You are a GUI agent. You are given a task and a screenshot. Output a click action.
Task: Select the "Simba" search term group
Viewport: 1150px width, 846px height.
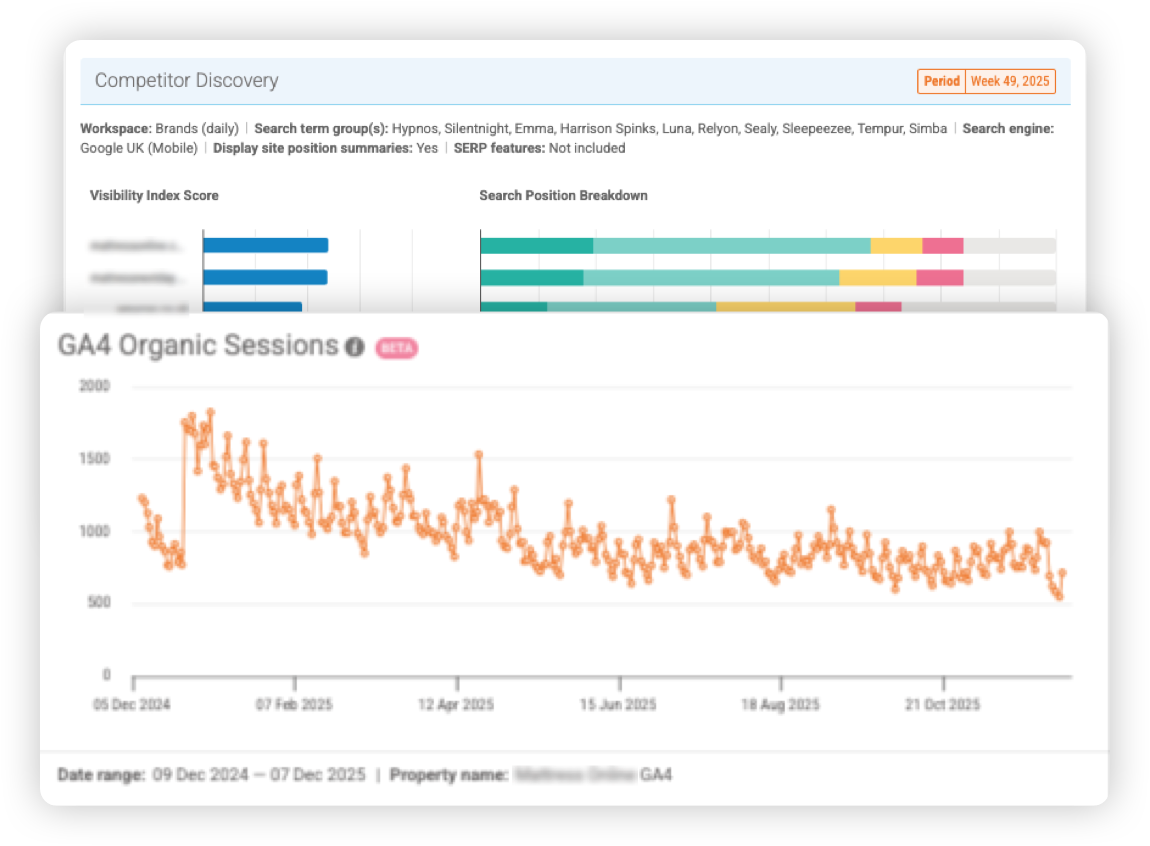coord(929,128)
